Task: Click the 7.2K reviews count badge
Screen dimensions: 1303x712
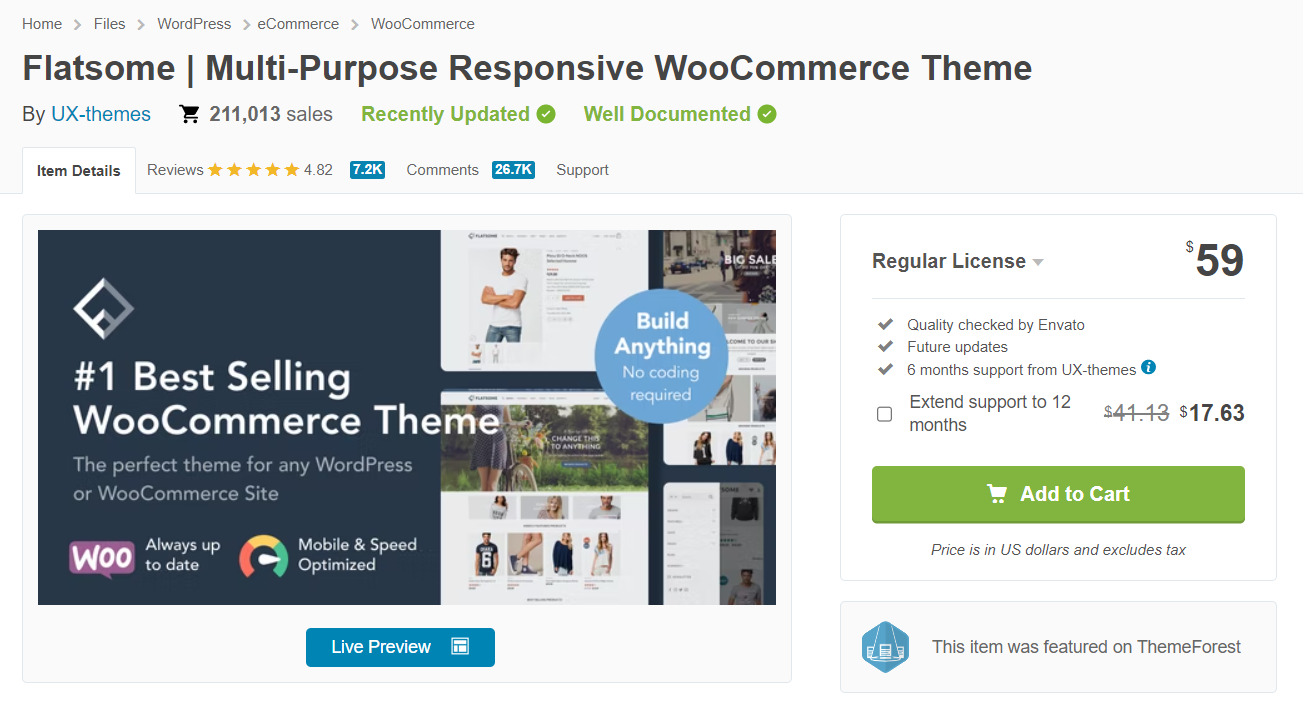Action: tap(367, 170)
